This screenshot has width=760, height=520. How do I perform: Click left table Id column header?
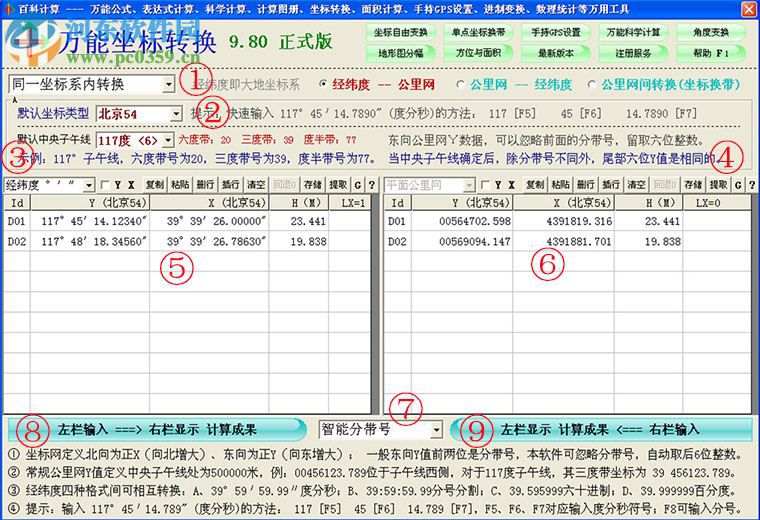point(17,203)
